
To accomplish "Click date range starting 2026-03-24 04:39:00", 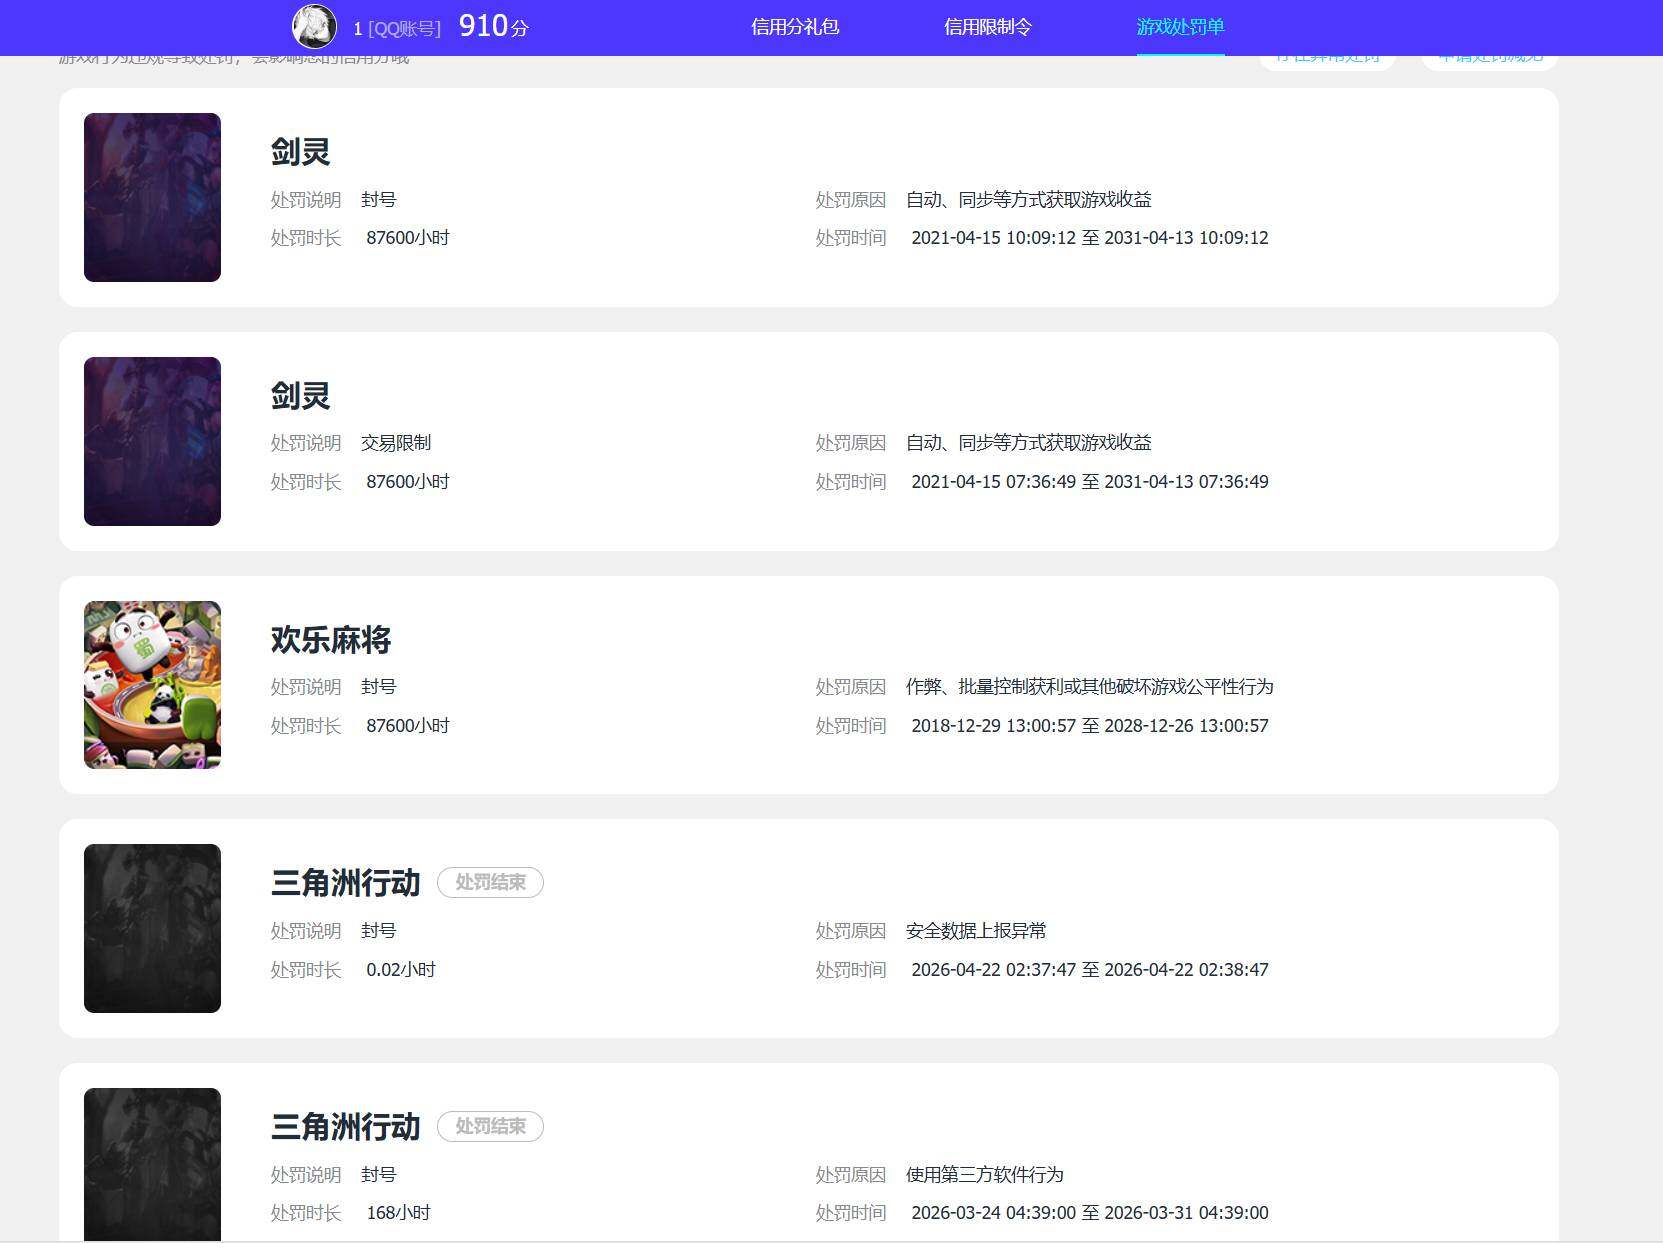I will [1090, 1213].
